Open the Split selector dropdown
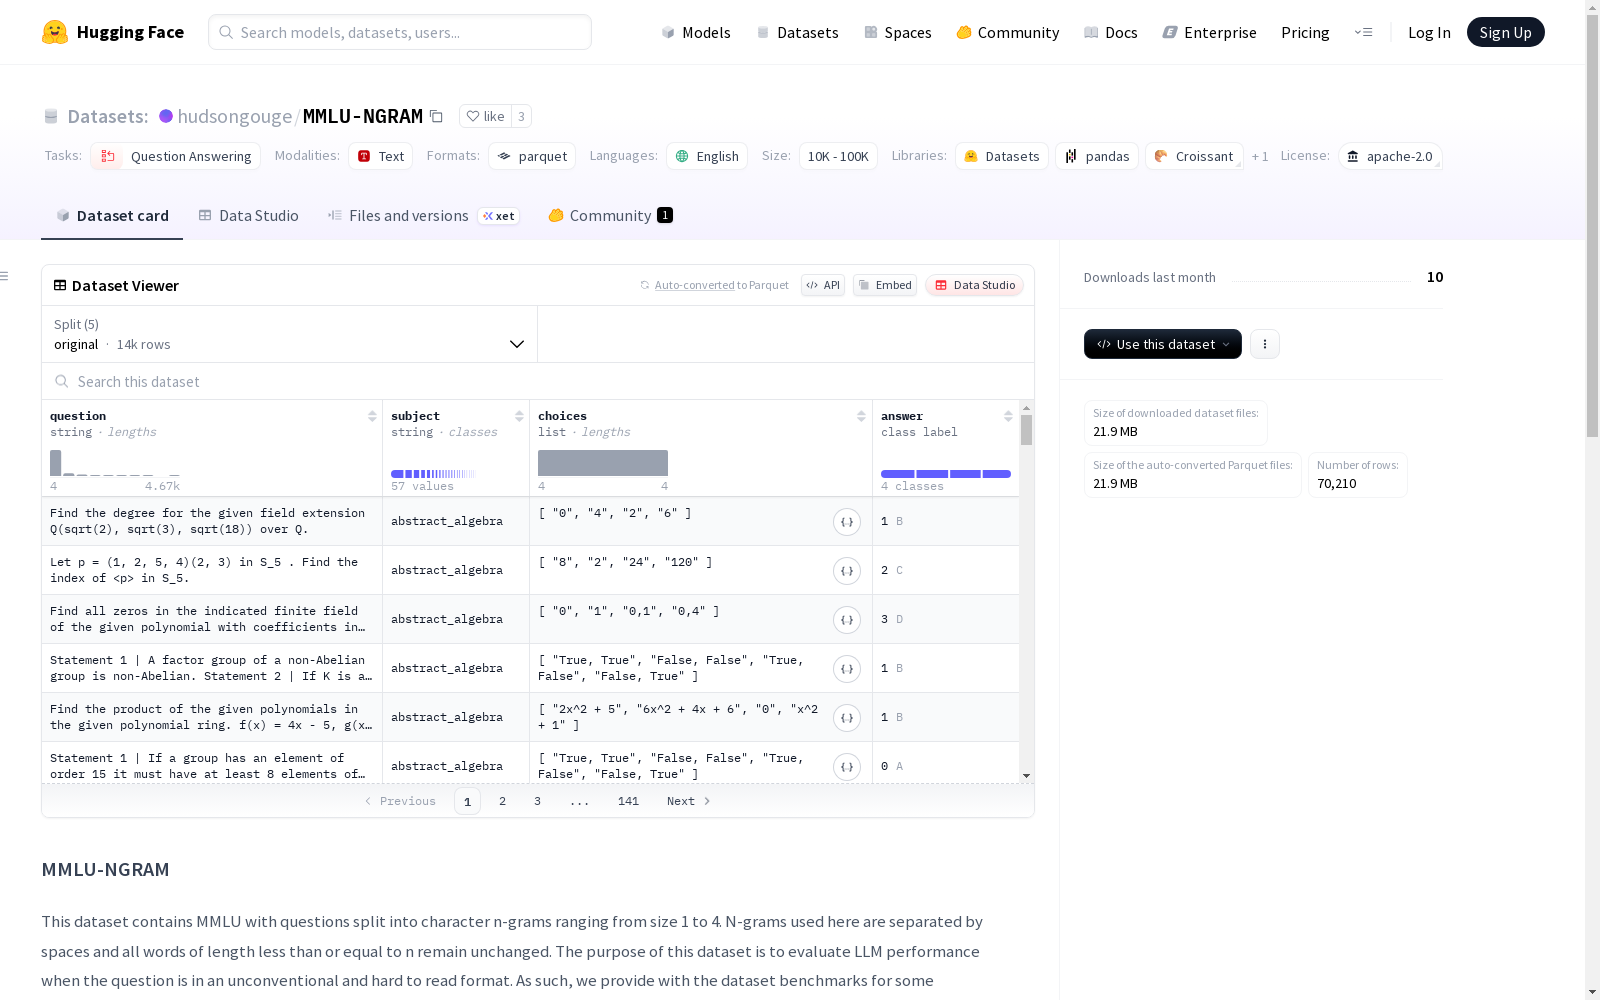 tap(289, 334)
